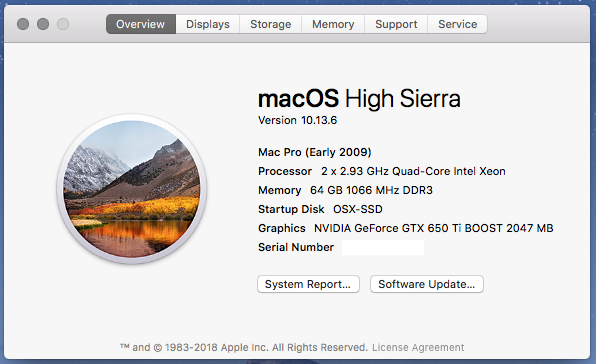This screenshot has width=596, height=364.
Task: Select the Overview tab
Action: point(141,24)
